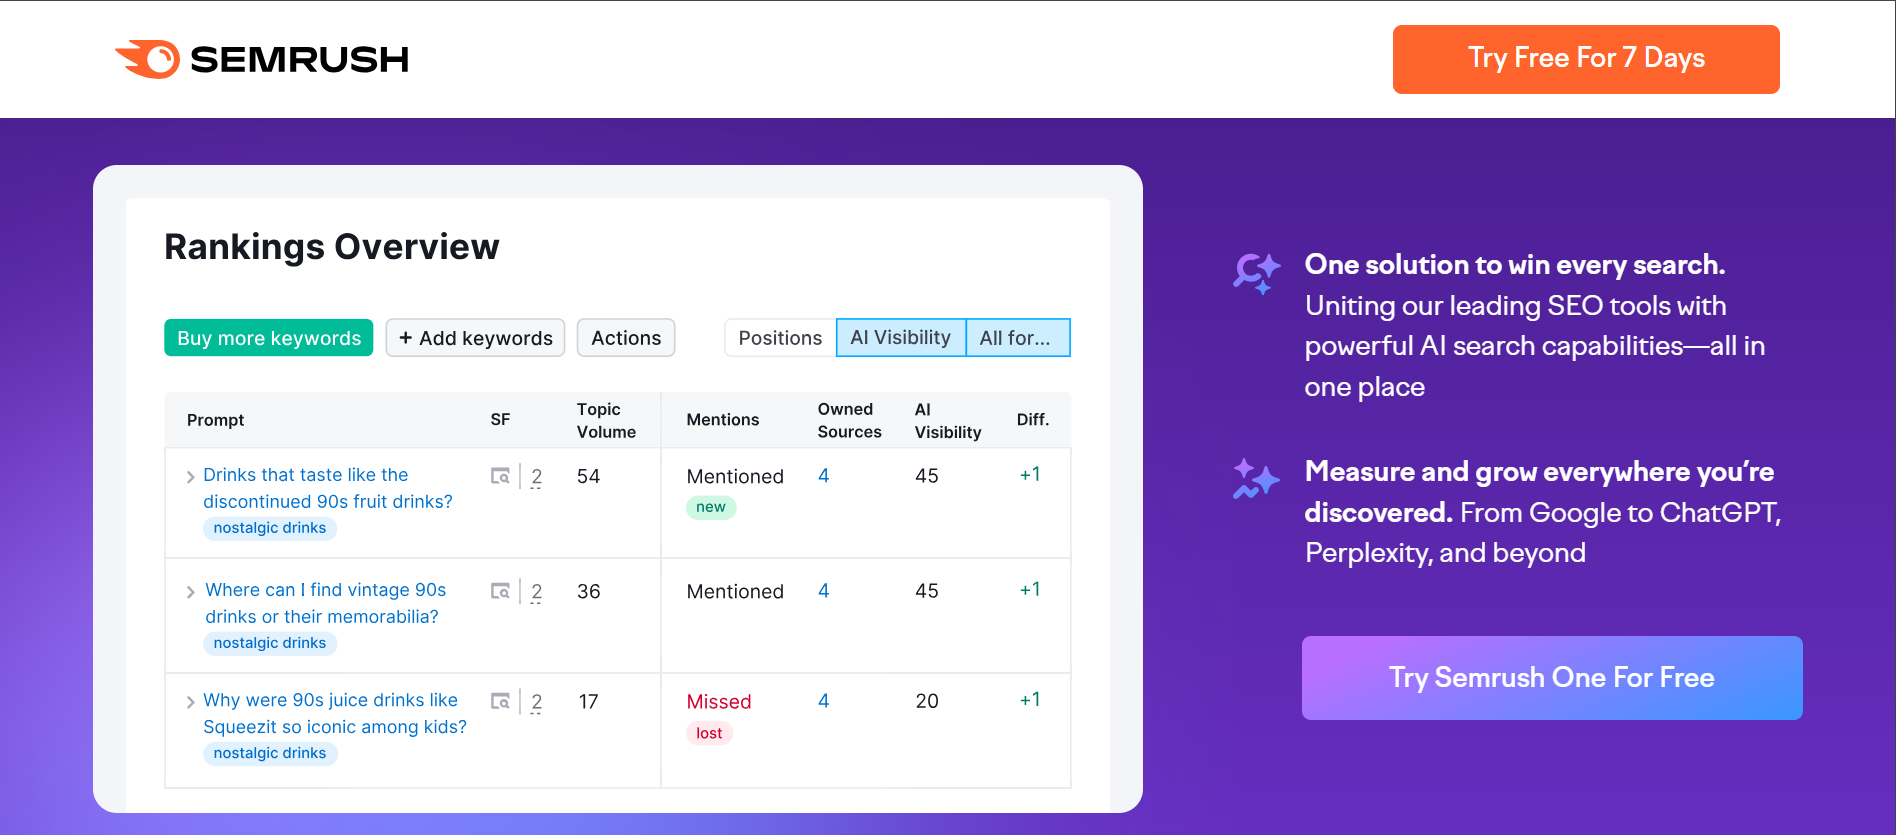Click the Topic Volume column header
1896x835 pixels.
pyautogui.click(x=606, y=420)
